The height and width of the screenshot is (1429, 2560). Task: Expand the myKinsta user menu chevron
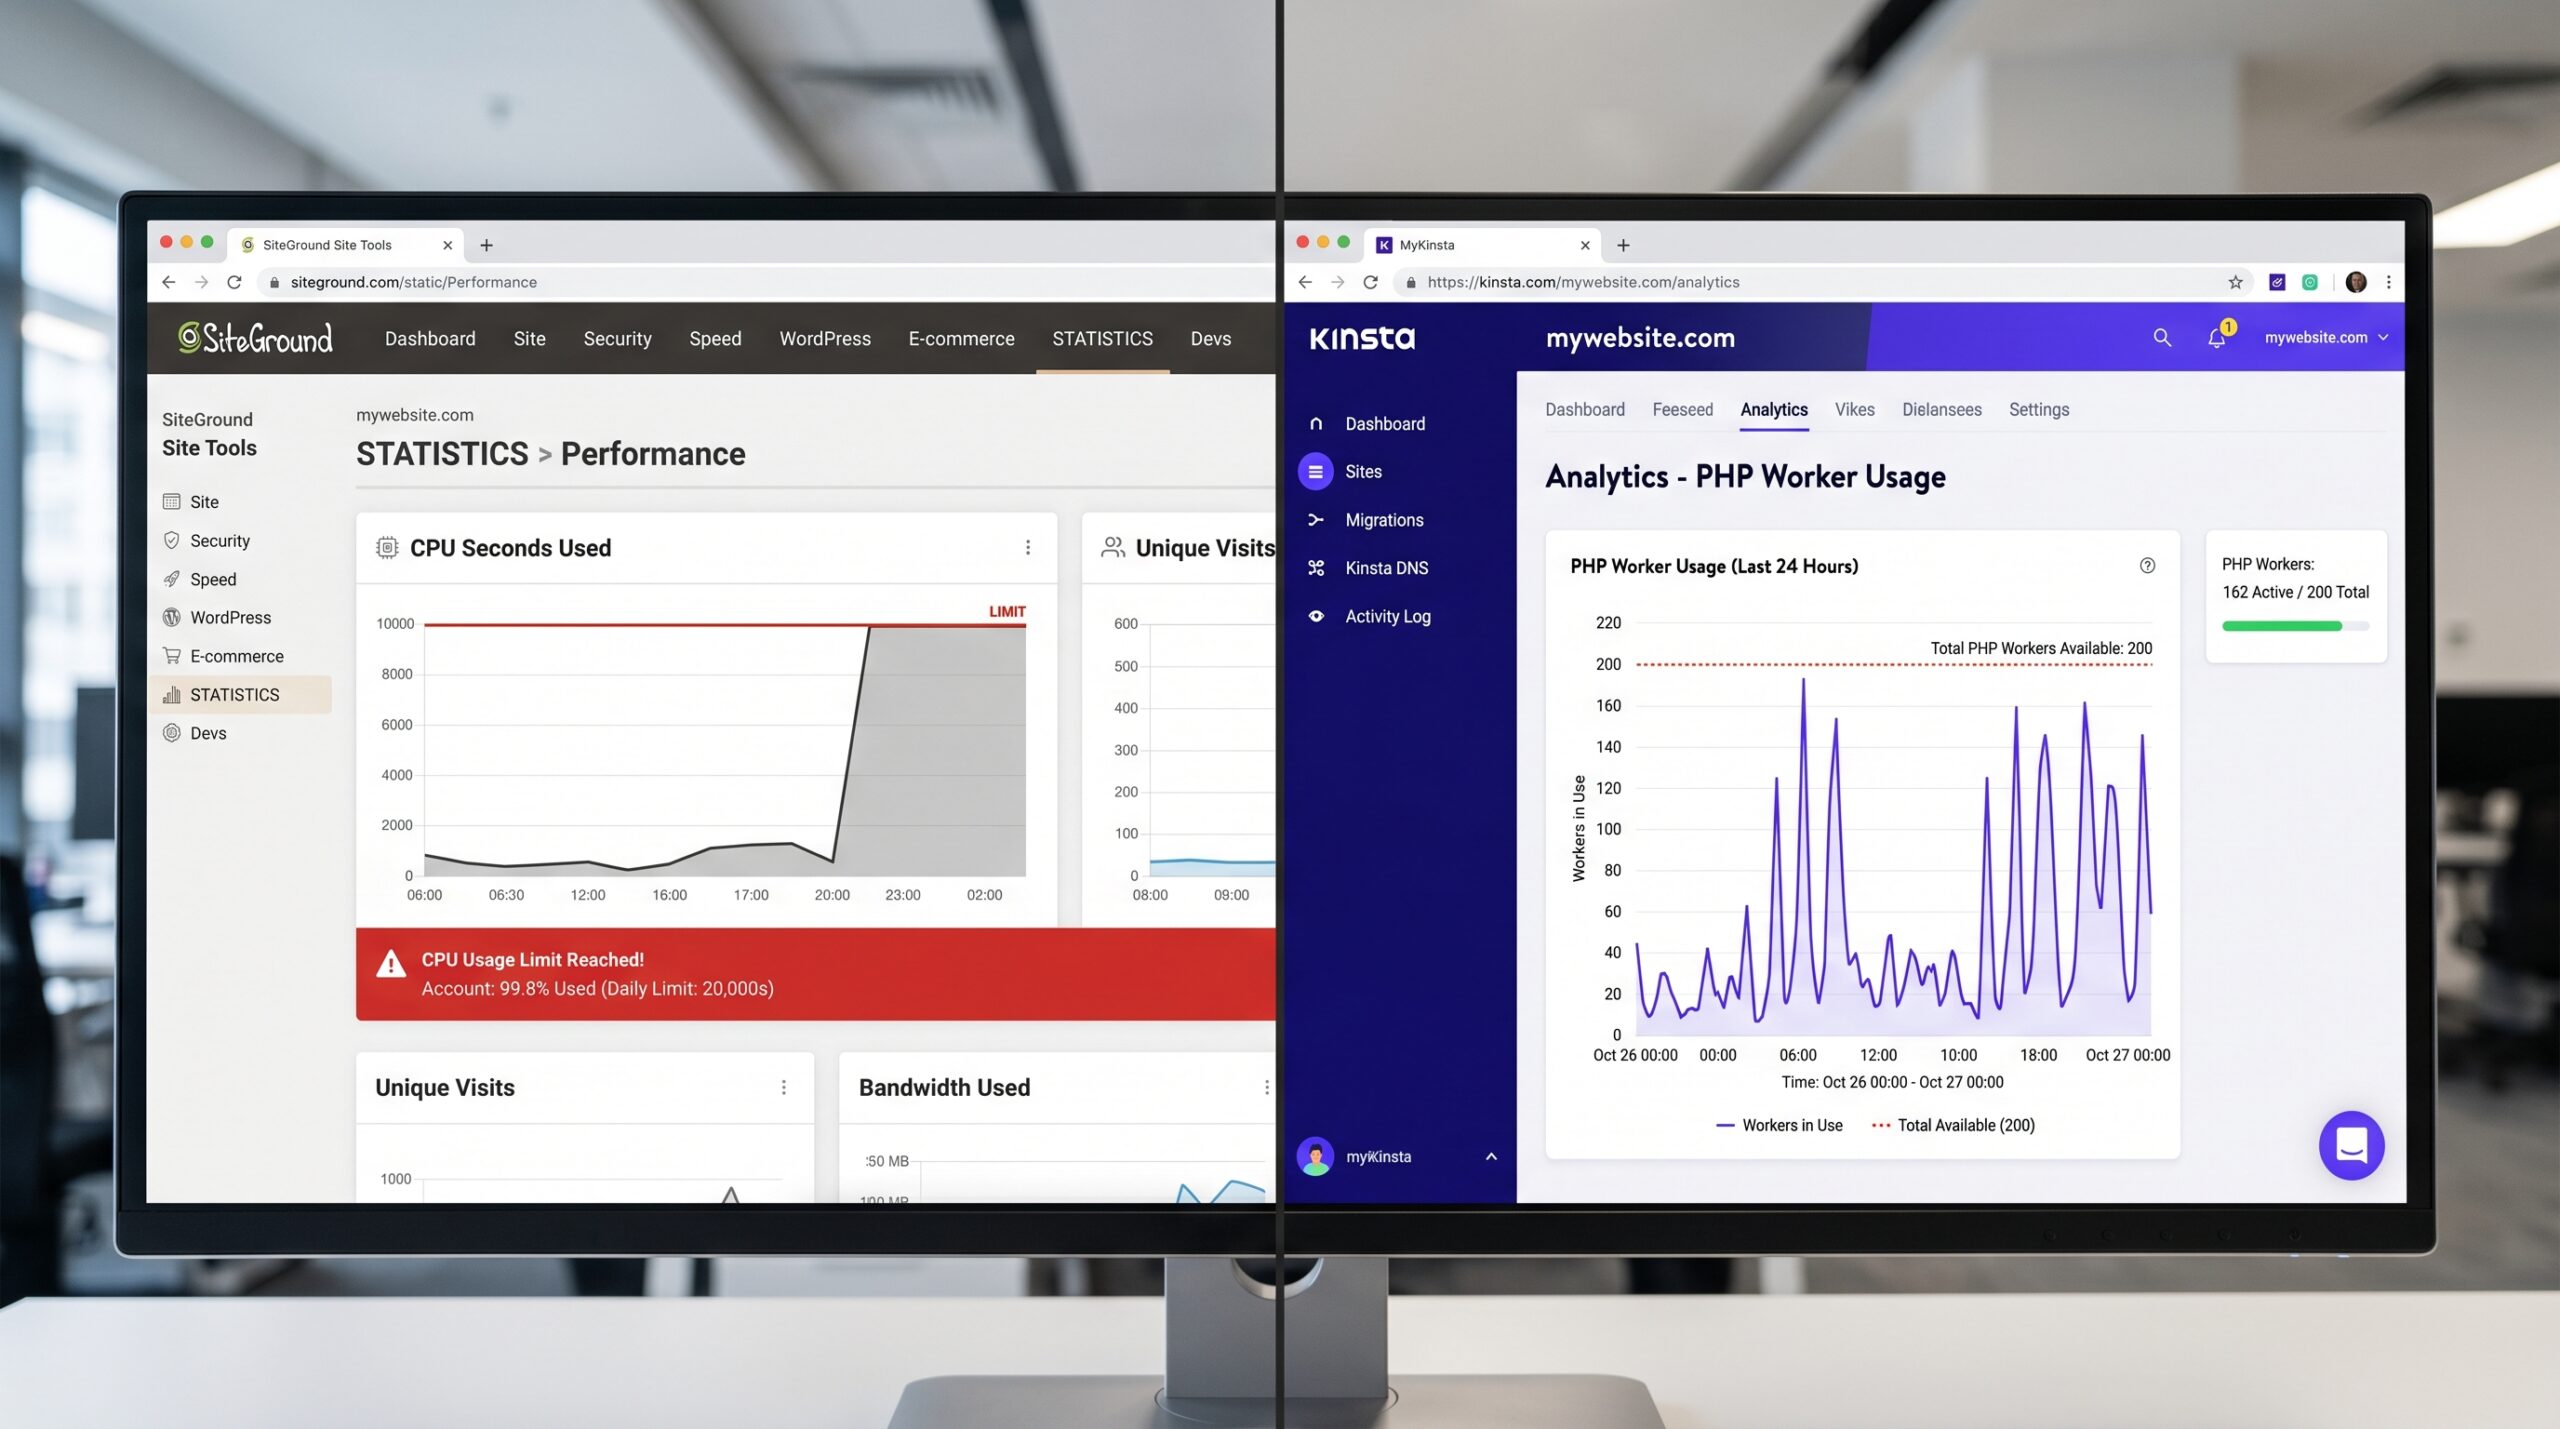[x=1490, y=1157]
